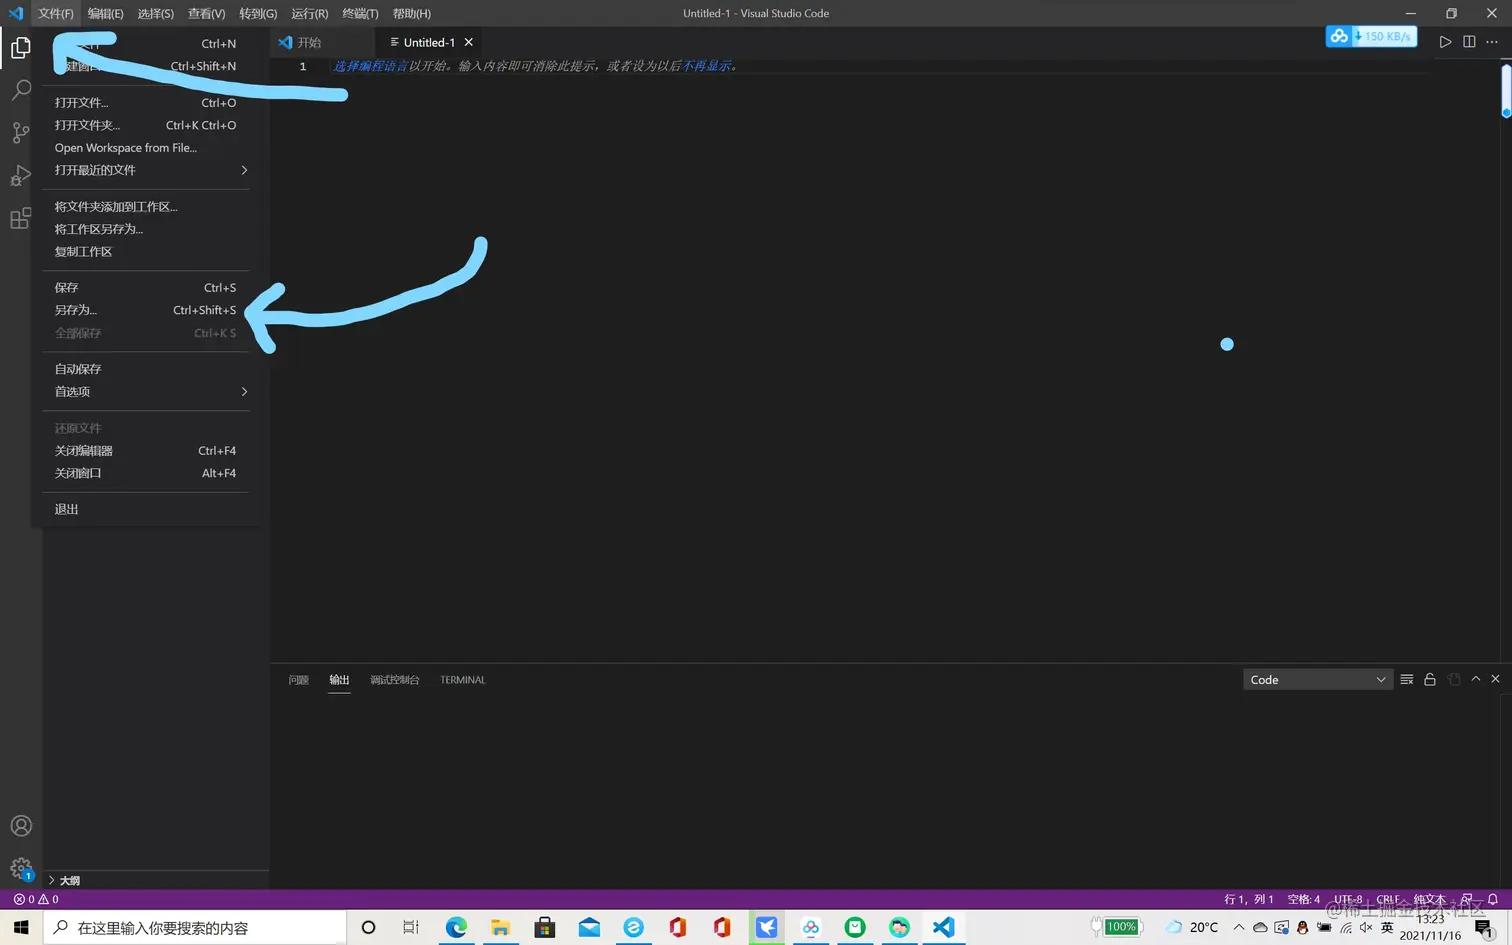Switch to the TERMINAL panel tab
This screenshot has width=1512, height=945.
click(x=463, y=680)
